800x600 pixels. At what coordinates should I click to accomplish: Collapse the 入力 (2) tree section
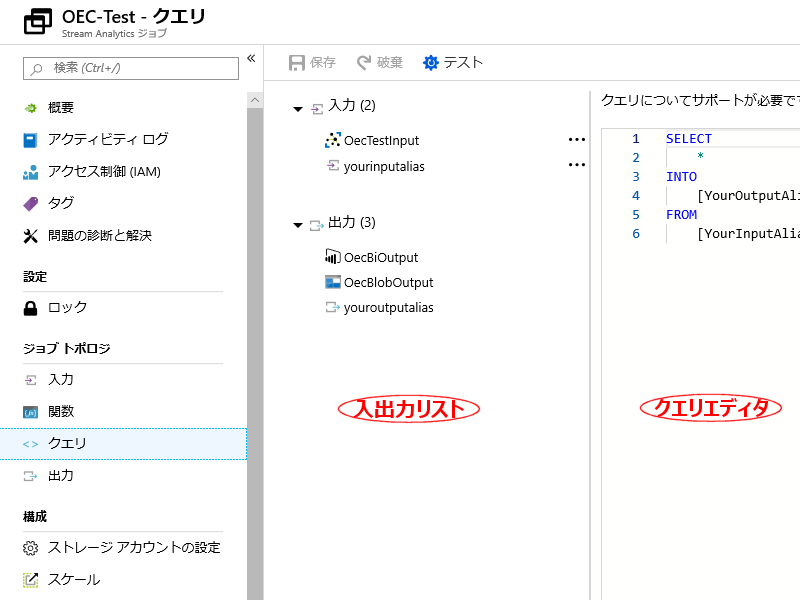coord(298,109)
